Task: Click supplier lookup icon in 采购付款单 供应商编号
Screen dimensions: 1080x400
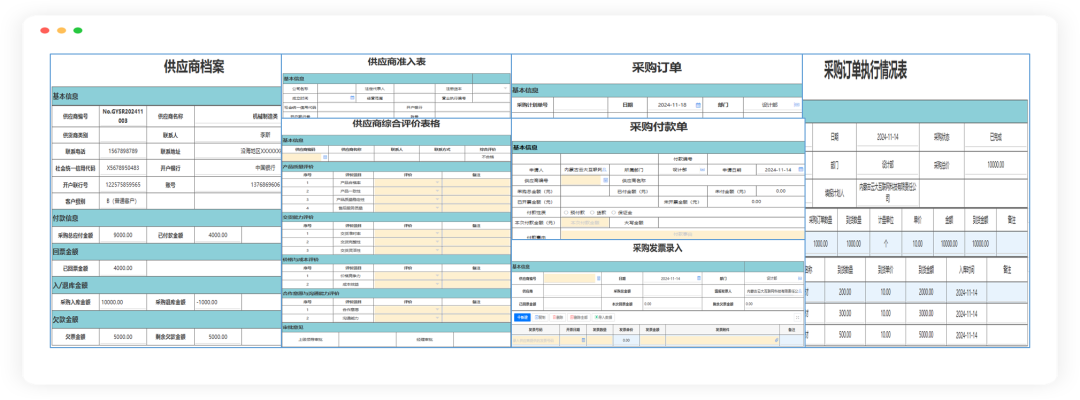Action: [x=605, y=180]
